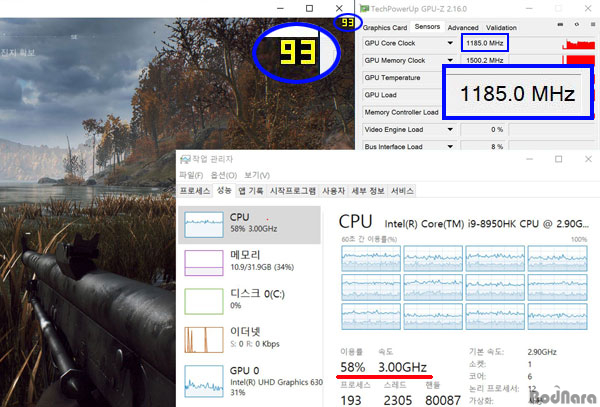Viewport: 600px width, 407px height.
Task: Open the 앱 기록 tab
Action: tap(251, 190)
